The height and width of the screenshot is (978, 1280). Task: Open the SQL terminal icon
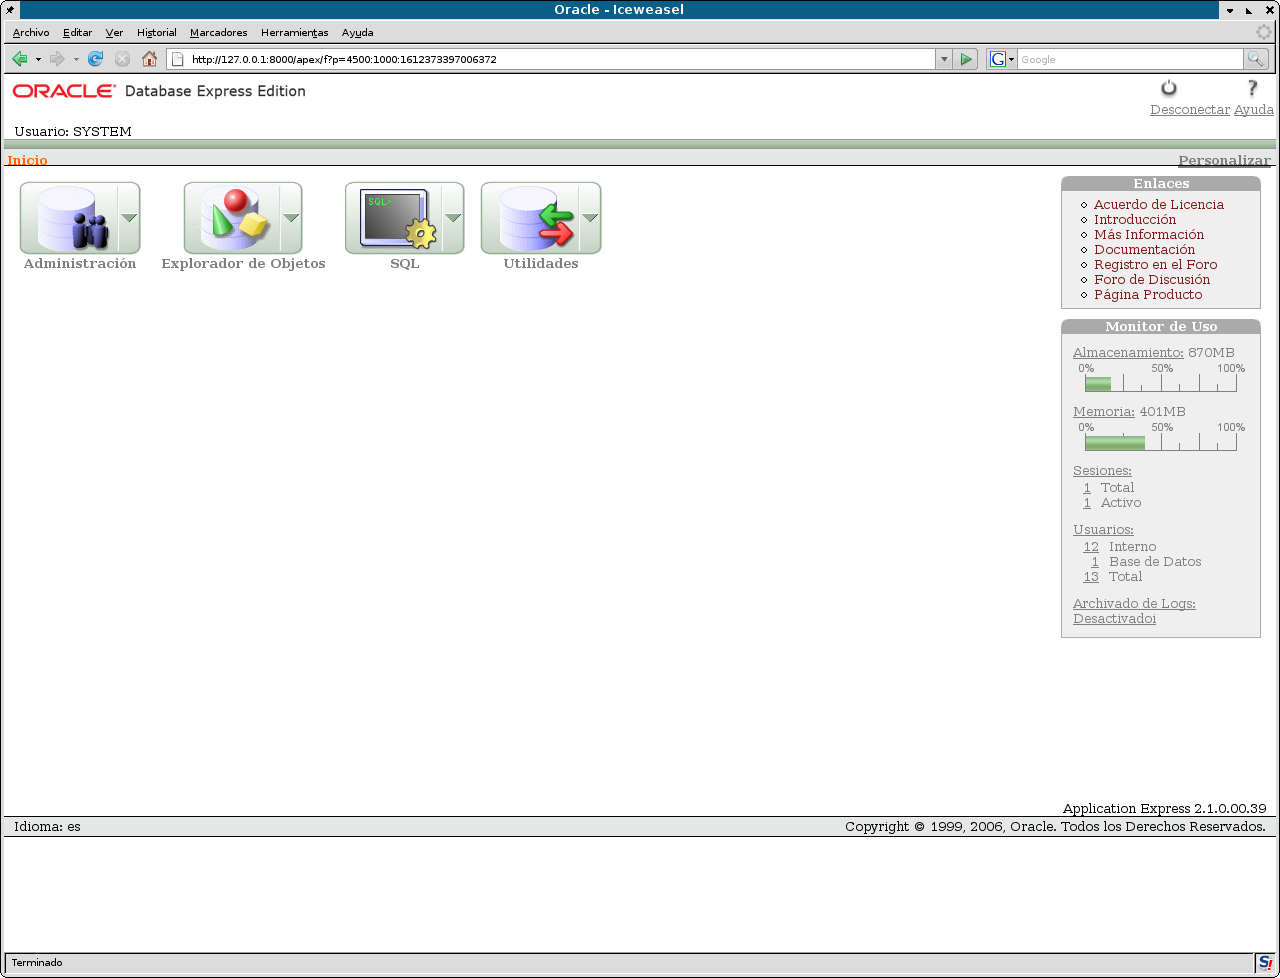(394, 218)
